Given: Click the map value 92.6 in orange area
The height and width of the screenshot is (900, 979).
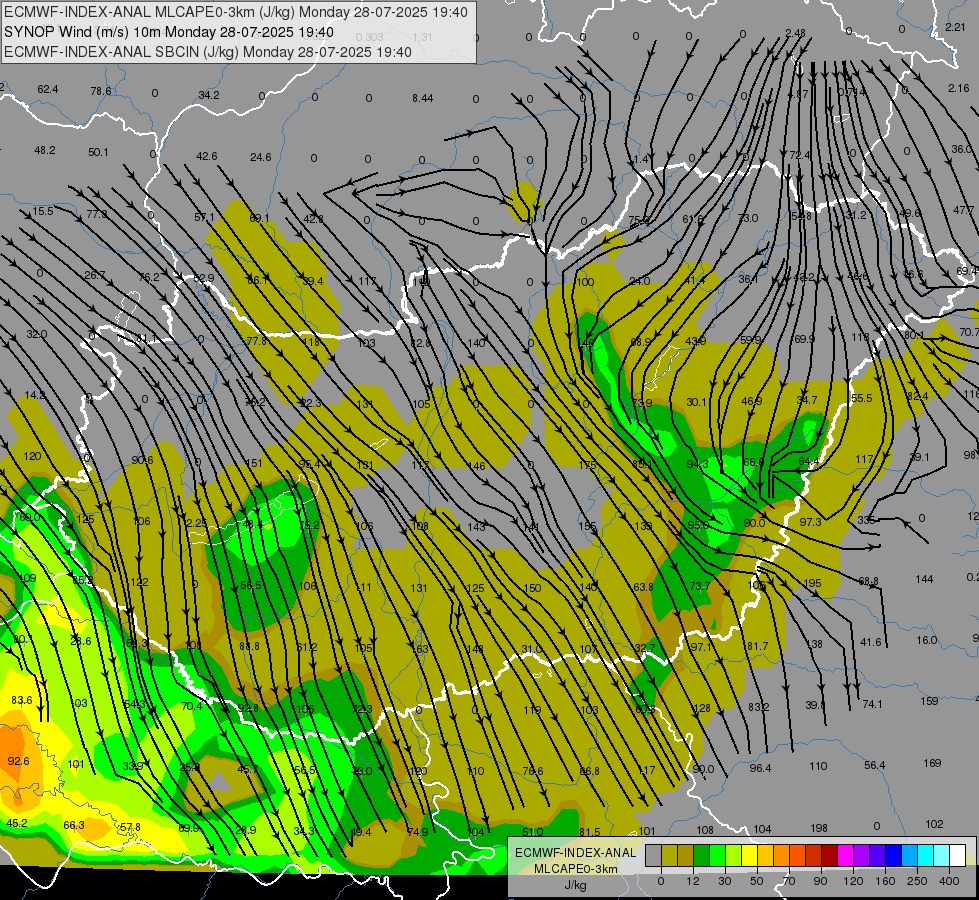Looking at the screenshot, I should pyautogui.click(x=18, y=761).
